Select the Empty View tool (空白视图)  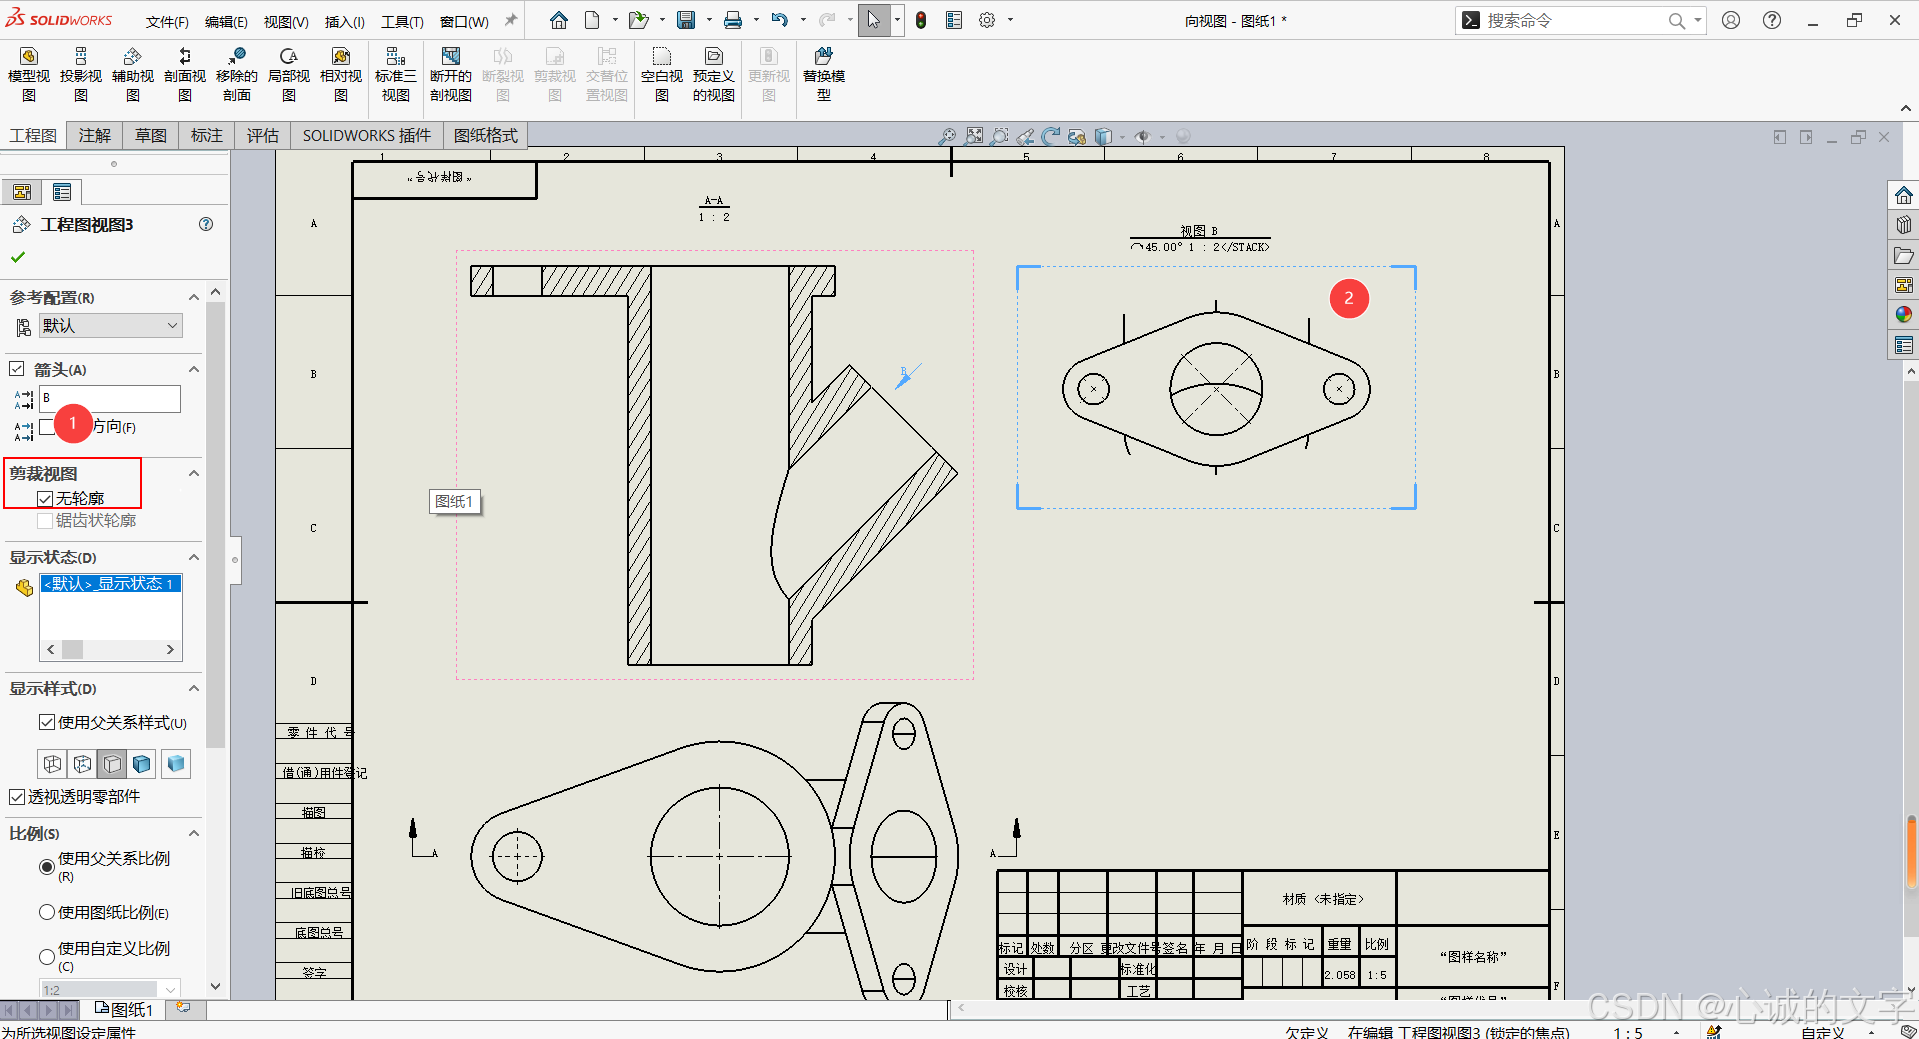[662, 75]
